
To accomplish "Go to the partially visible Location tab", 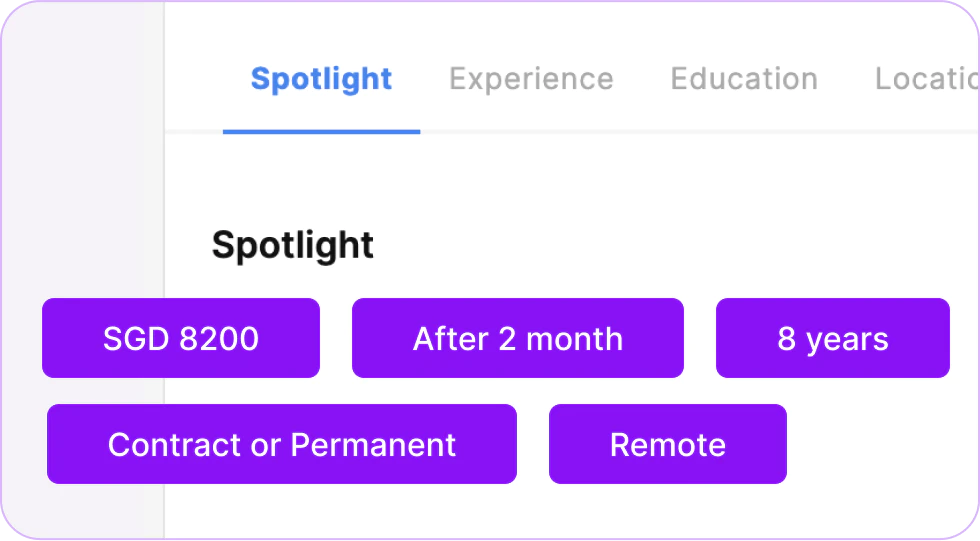I will coord(924,79).
